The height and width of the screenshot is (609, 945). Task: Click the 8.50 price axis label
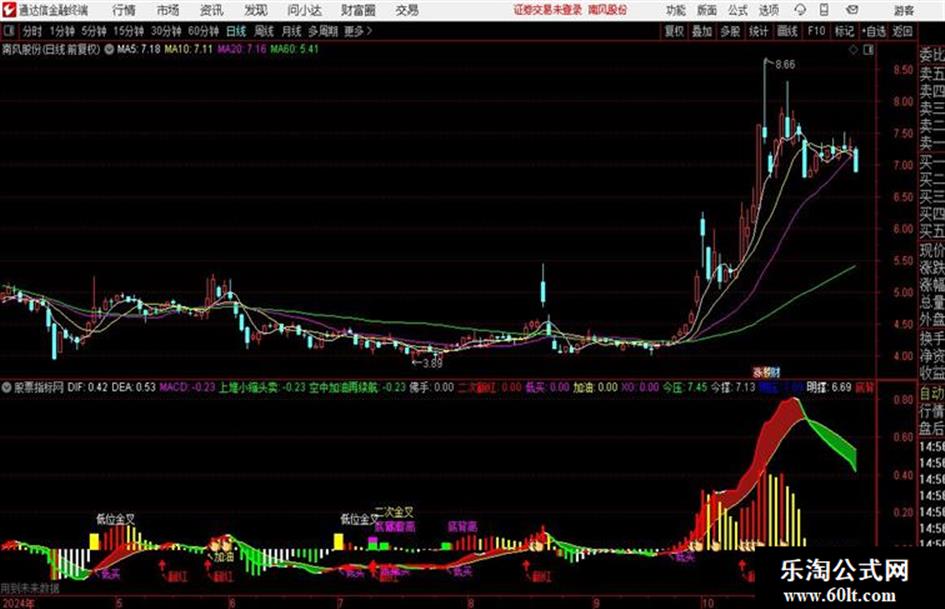903,70
